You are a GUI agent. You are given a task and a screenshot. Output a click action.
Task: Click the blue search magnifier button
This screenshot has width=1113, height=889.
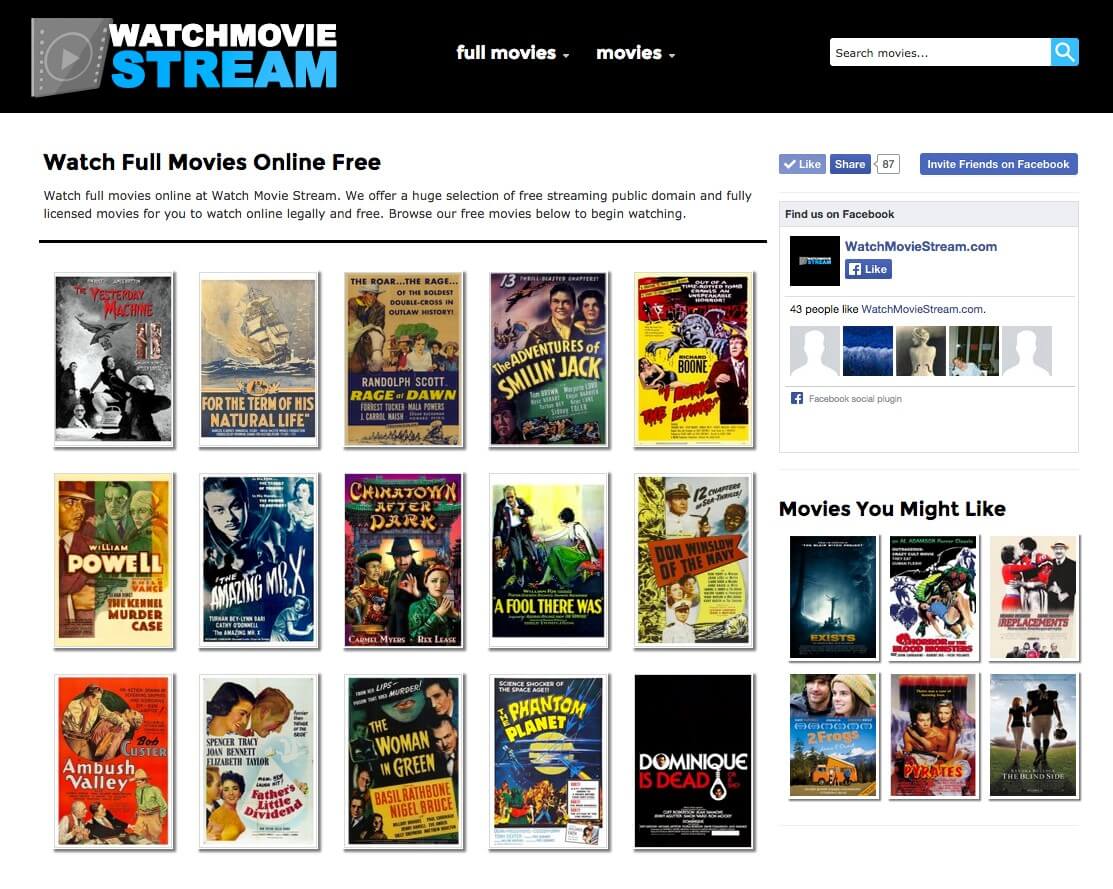[1064, 52]
